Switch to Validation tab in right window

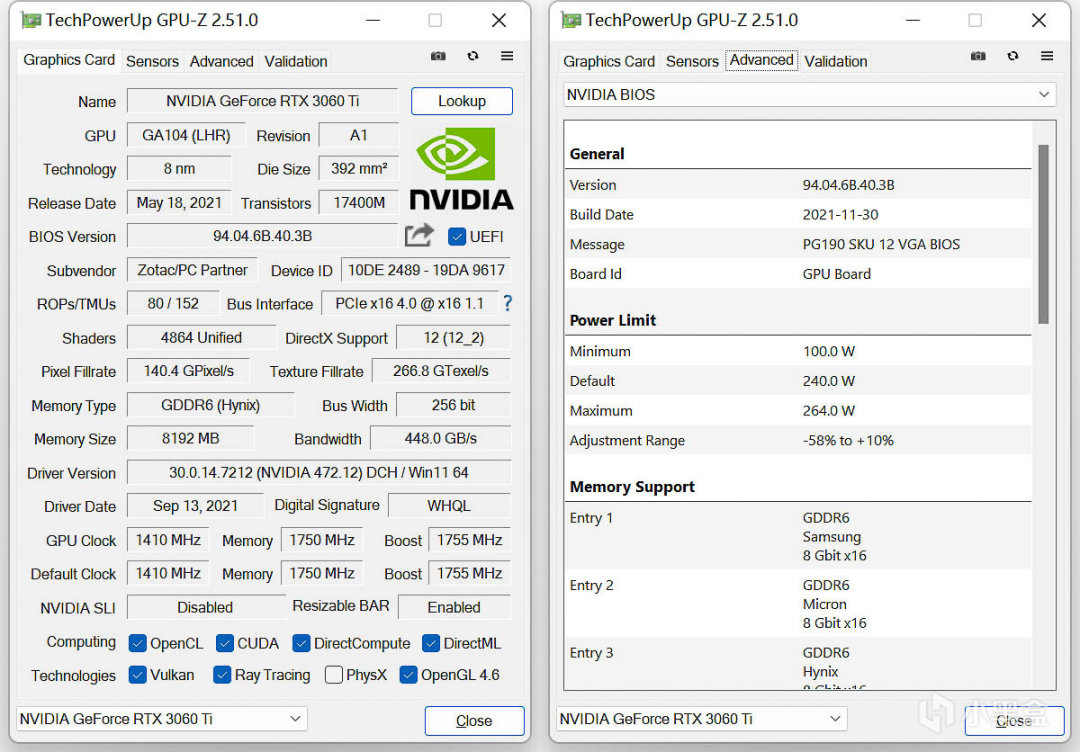coord(836,61)
